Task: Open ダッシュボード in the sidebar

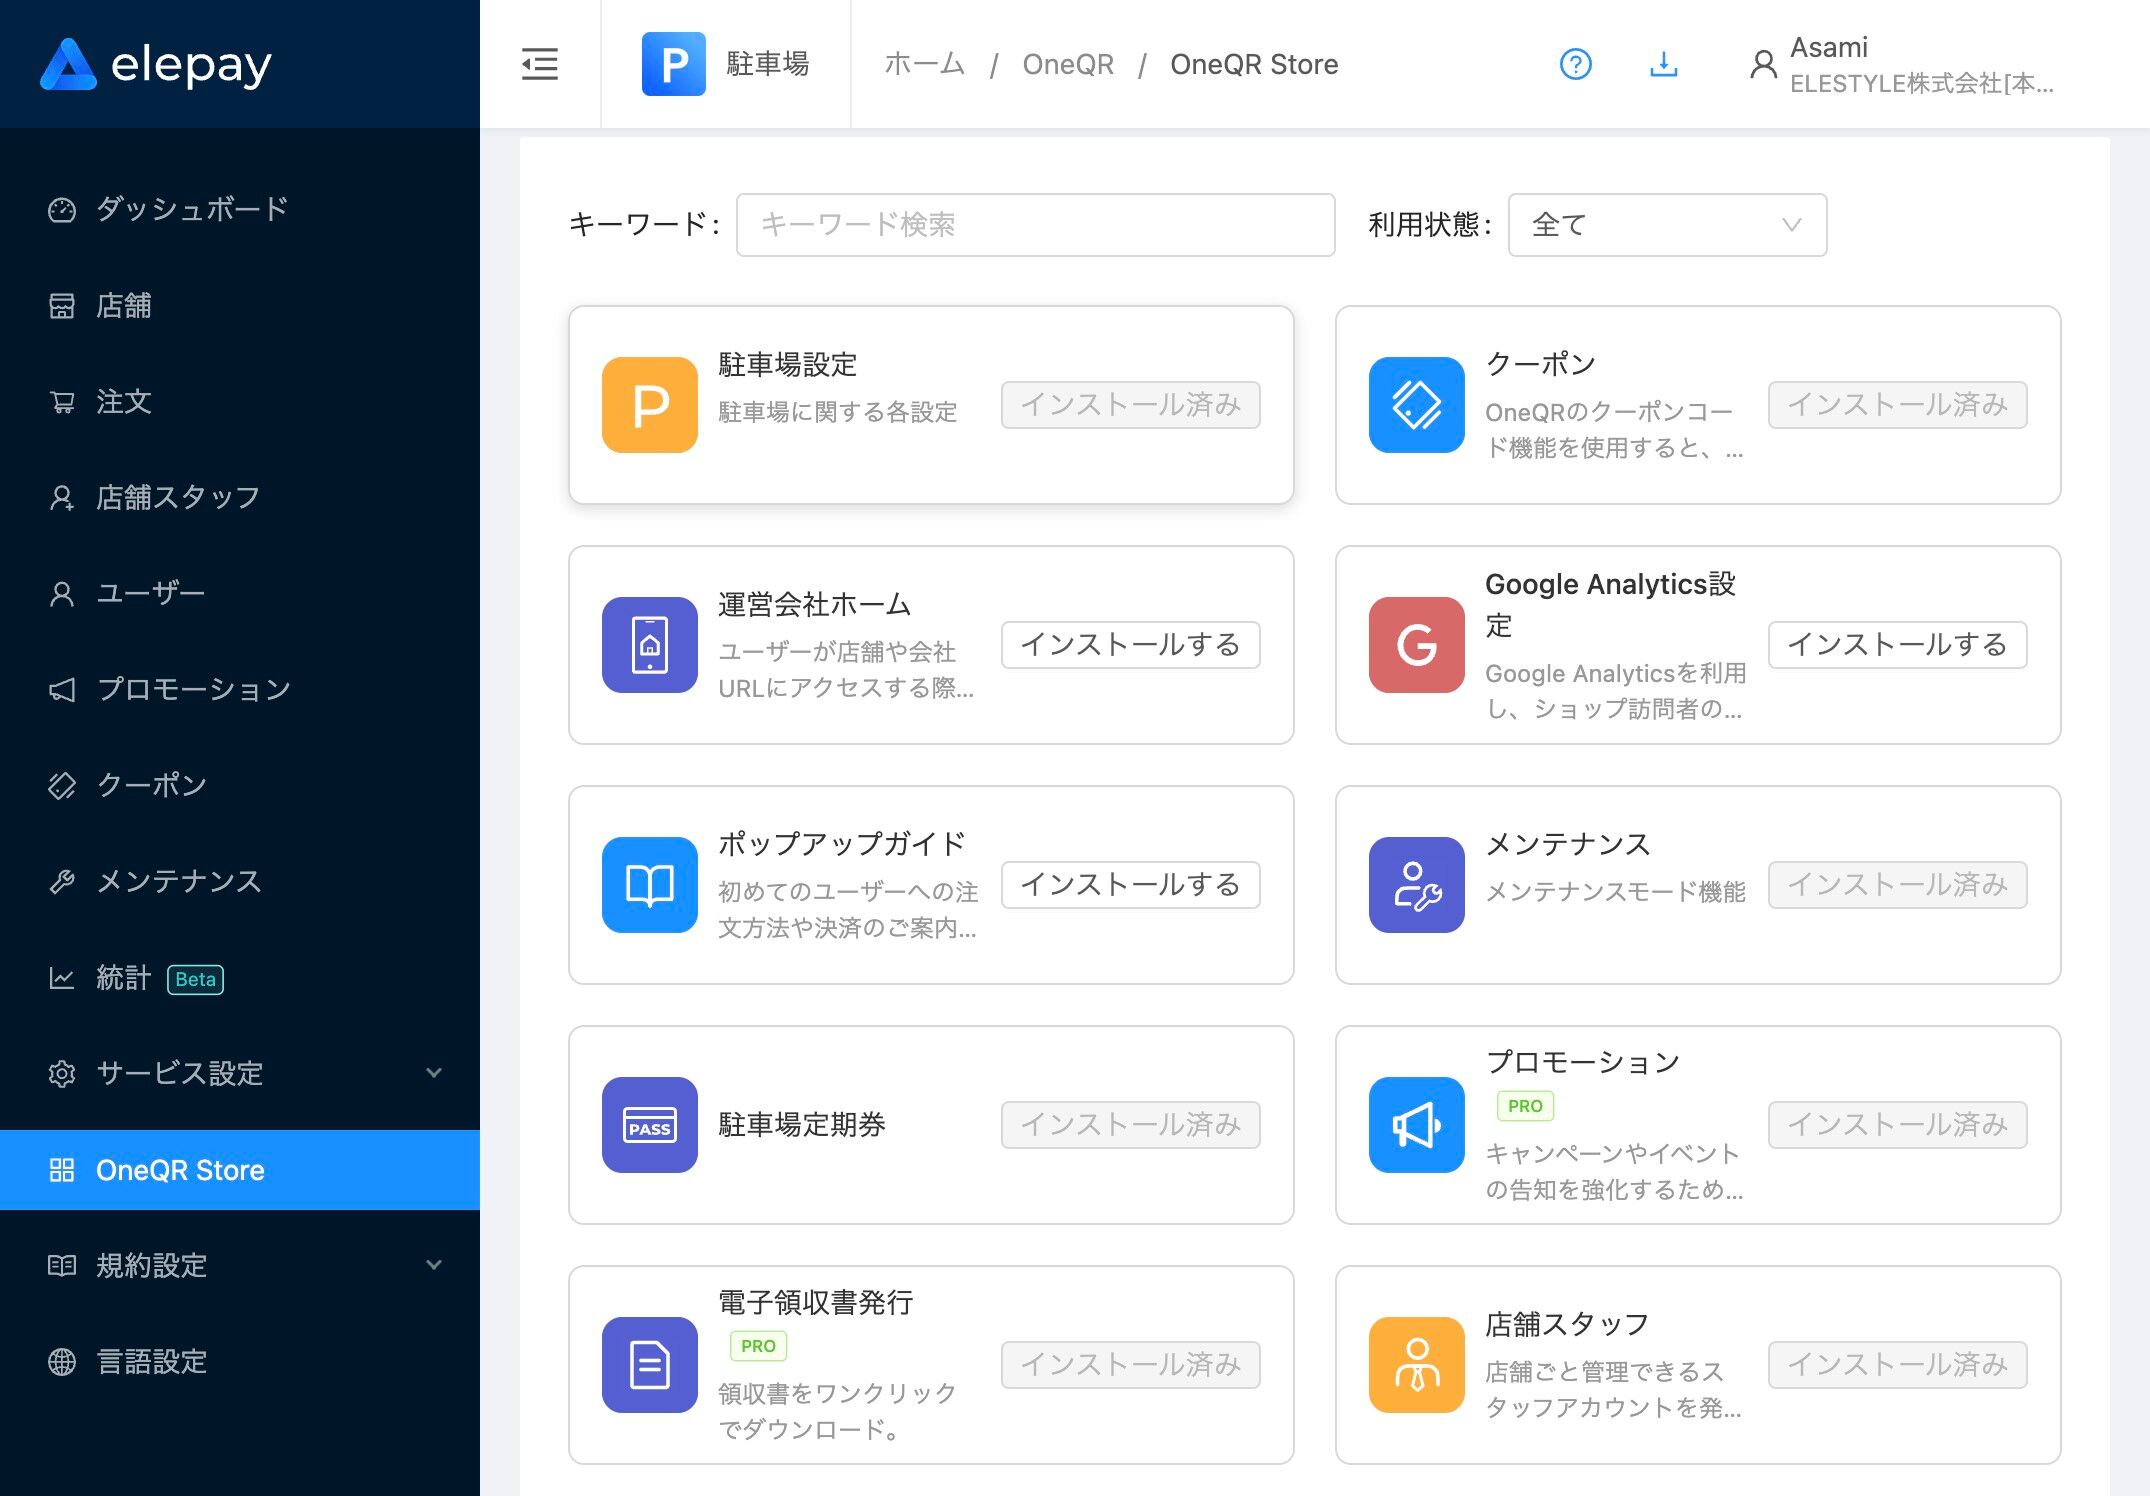Action: [192, 209]
